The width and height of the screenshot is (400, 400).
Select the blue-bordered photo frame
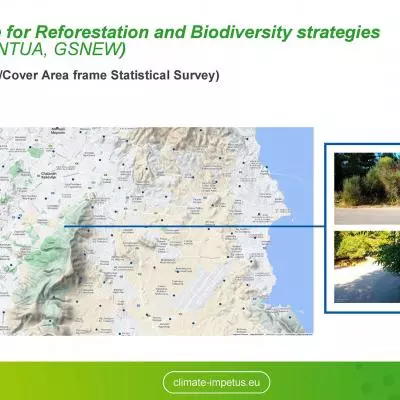[x=362, y=228]
